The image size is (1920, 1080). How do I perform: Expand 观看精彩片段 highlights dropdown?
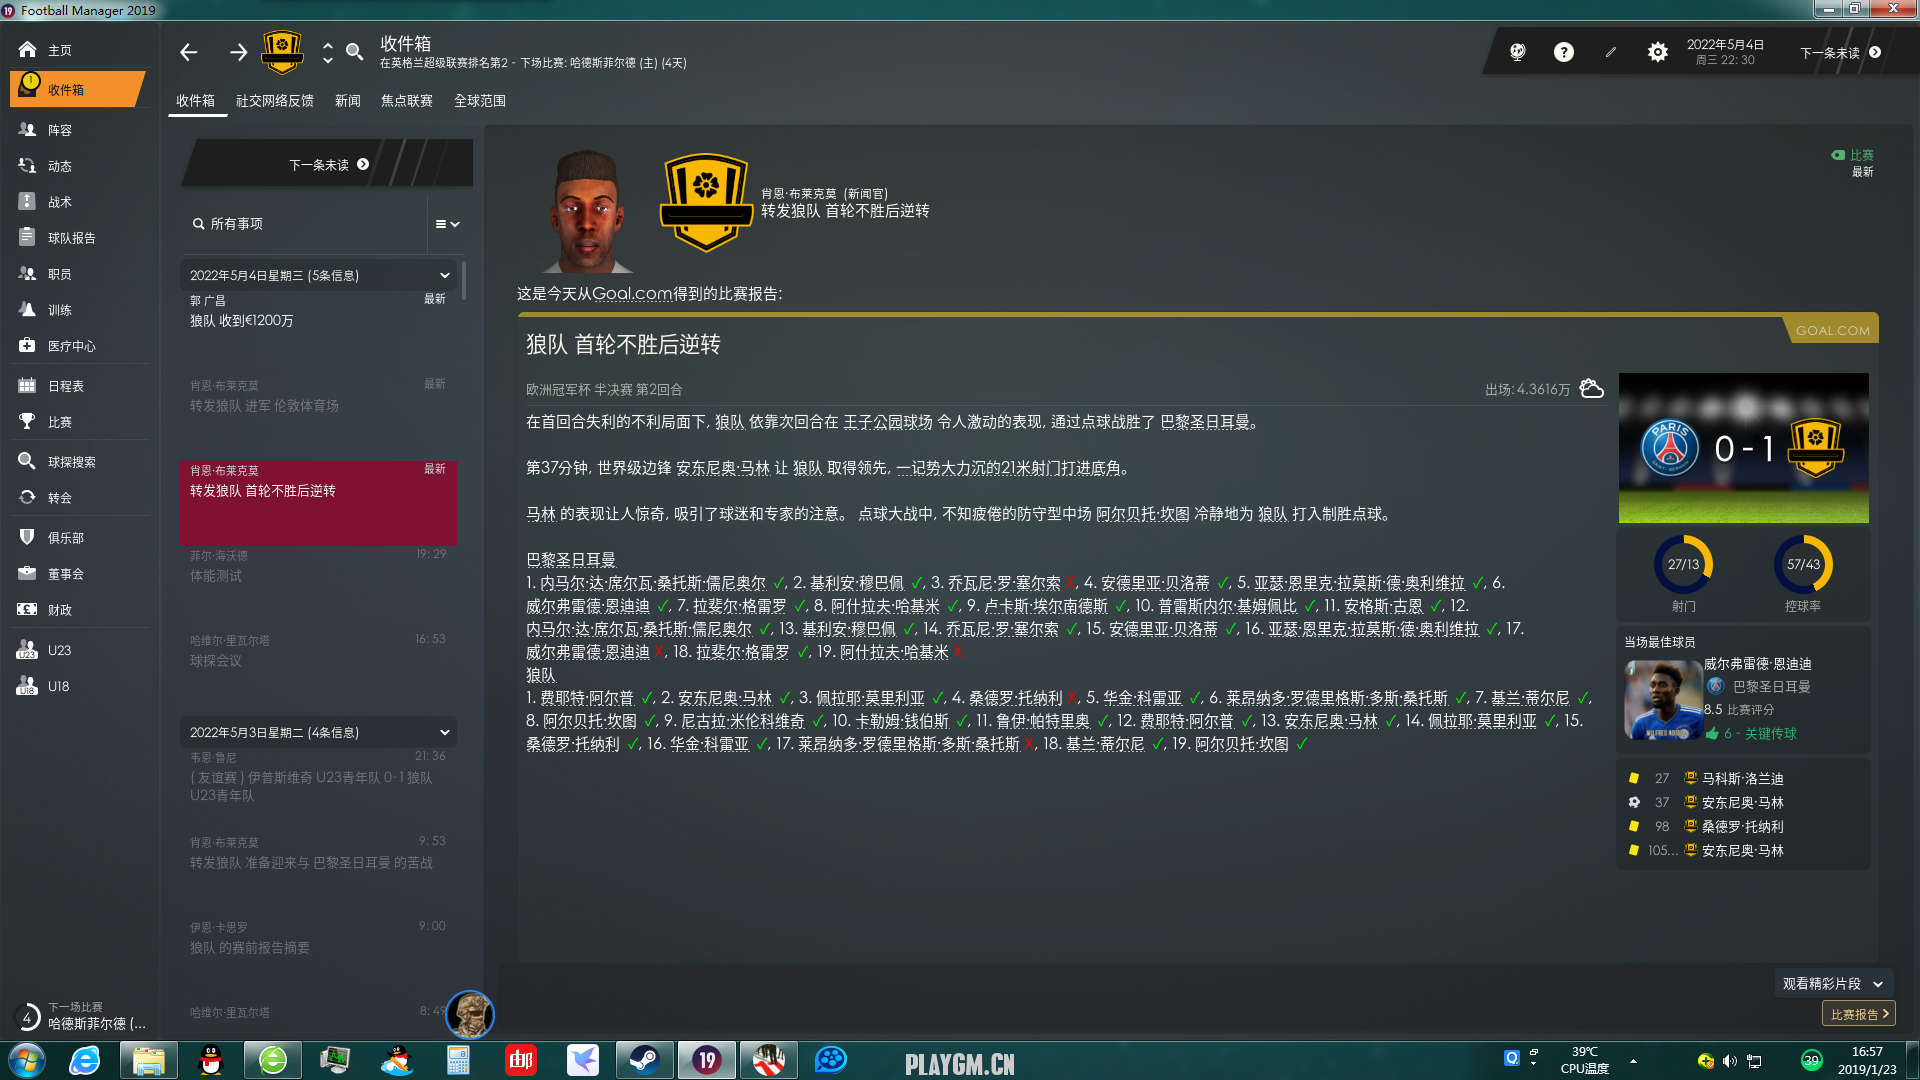tap(1833, 984)
